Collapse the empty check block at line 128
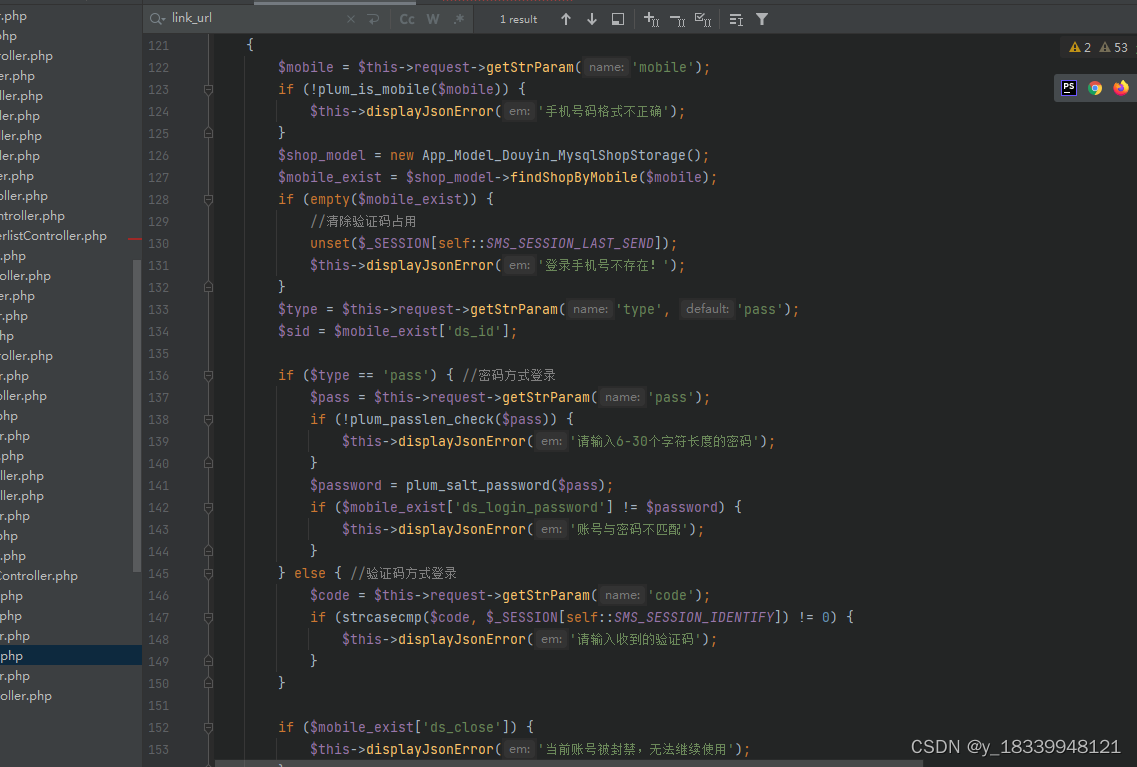This screenshot has height=767, width=1137. coord(208,199)
